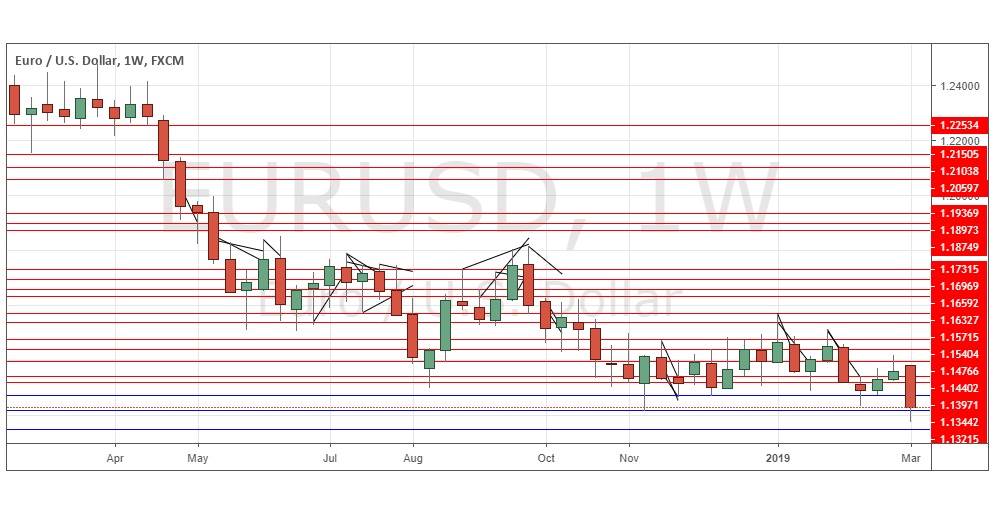This screenshot has height=507, width=995.
Task: Select the 1.21505 price level label
Action: tap(959, 154)
